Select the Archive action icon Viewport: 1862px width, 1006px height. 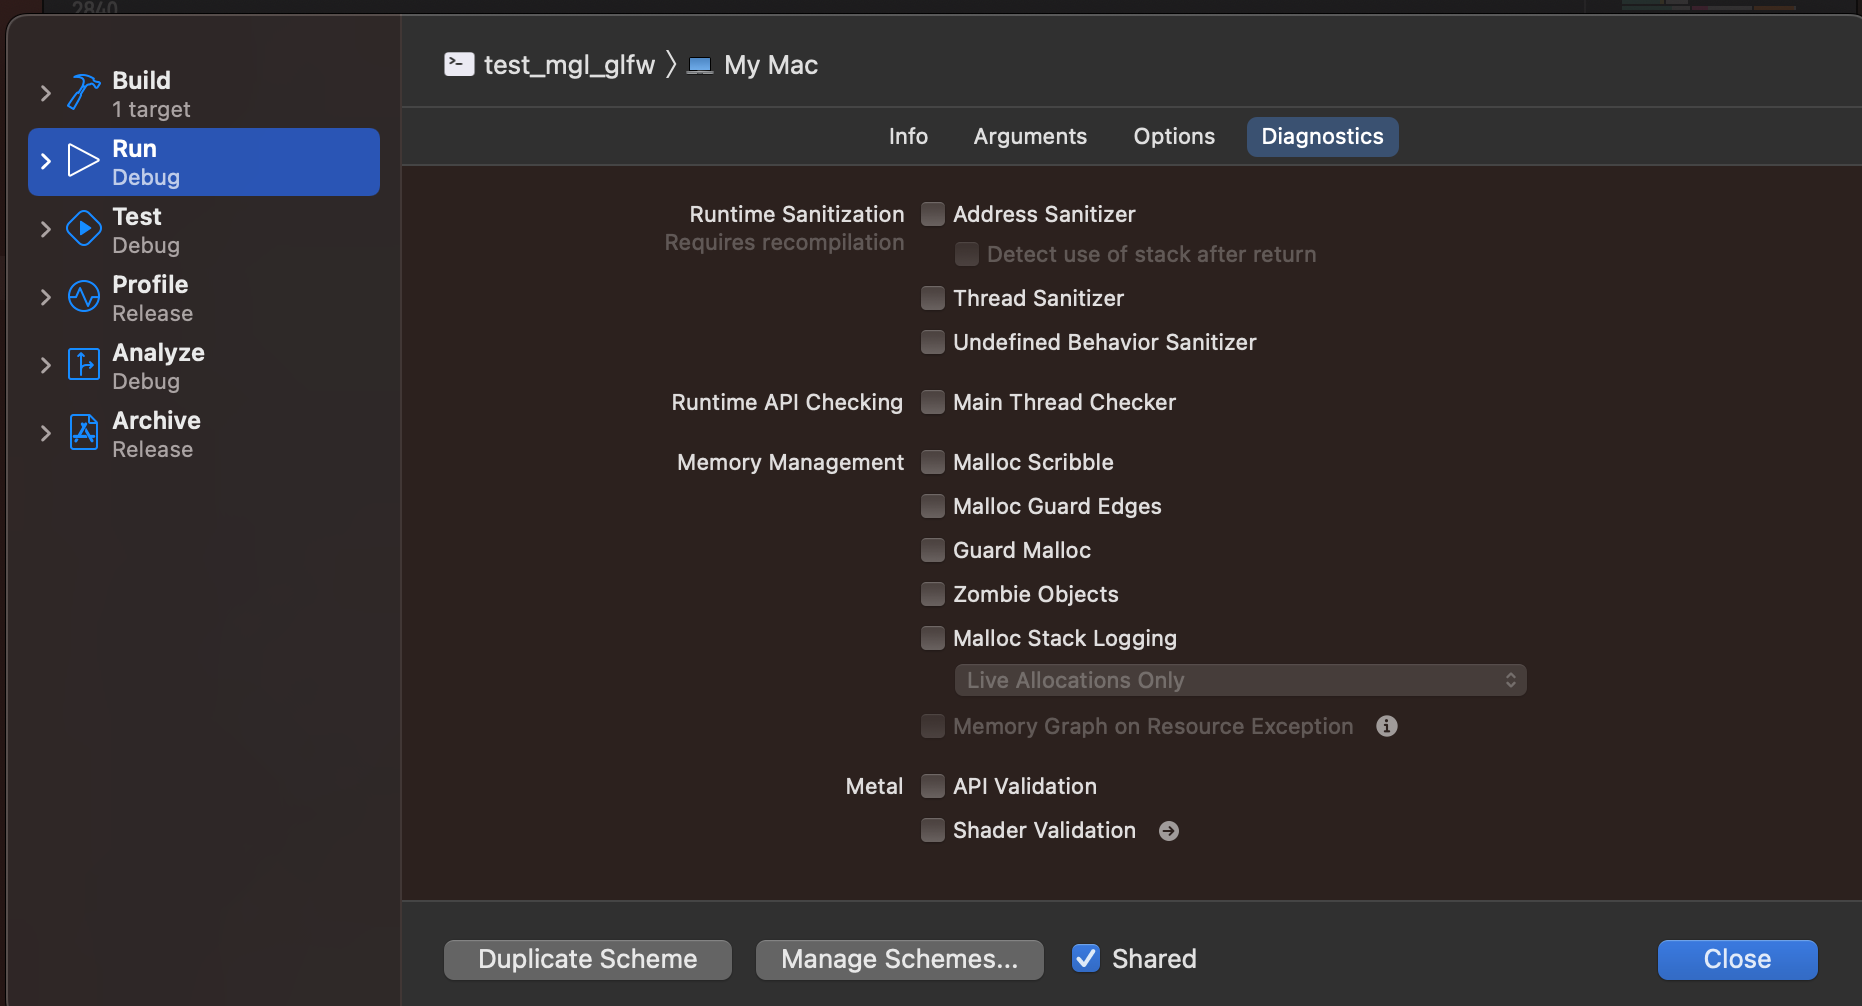(x=82, y=432)
